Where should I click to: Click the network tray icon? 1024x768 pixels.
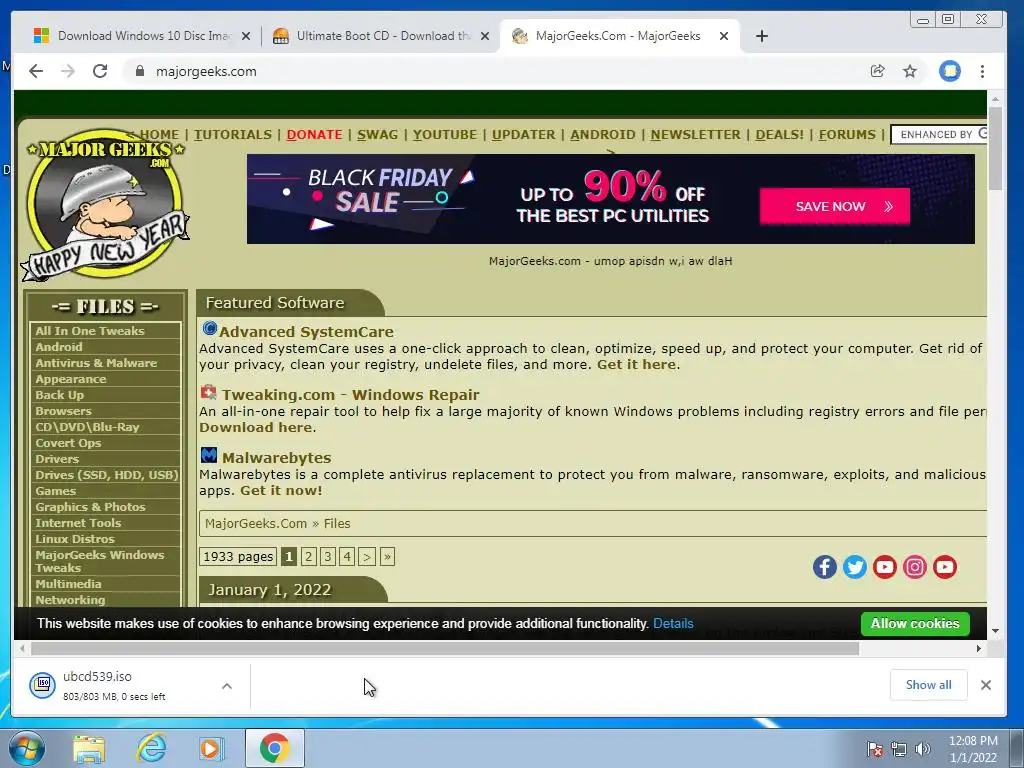[x=899, y=749]
